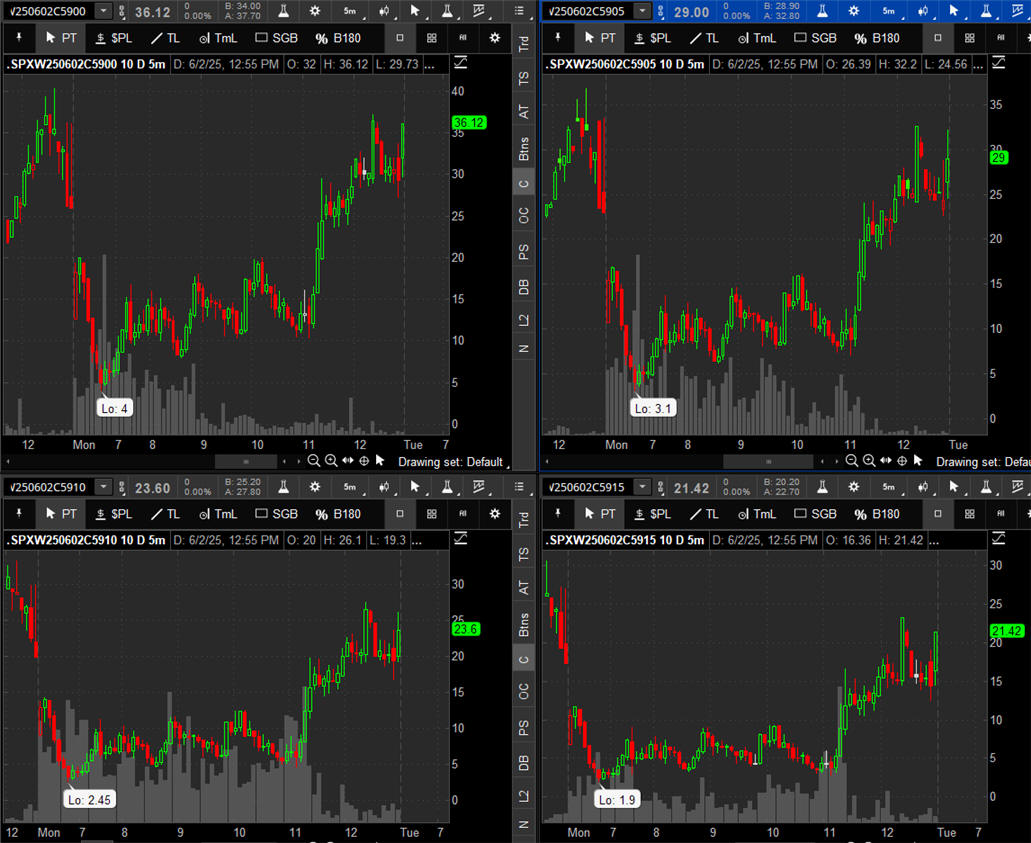Open drawing tools cursor icon in C5900 header
The width and height of the screenshot is (1031, 843).
(x=415, y=11)
